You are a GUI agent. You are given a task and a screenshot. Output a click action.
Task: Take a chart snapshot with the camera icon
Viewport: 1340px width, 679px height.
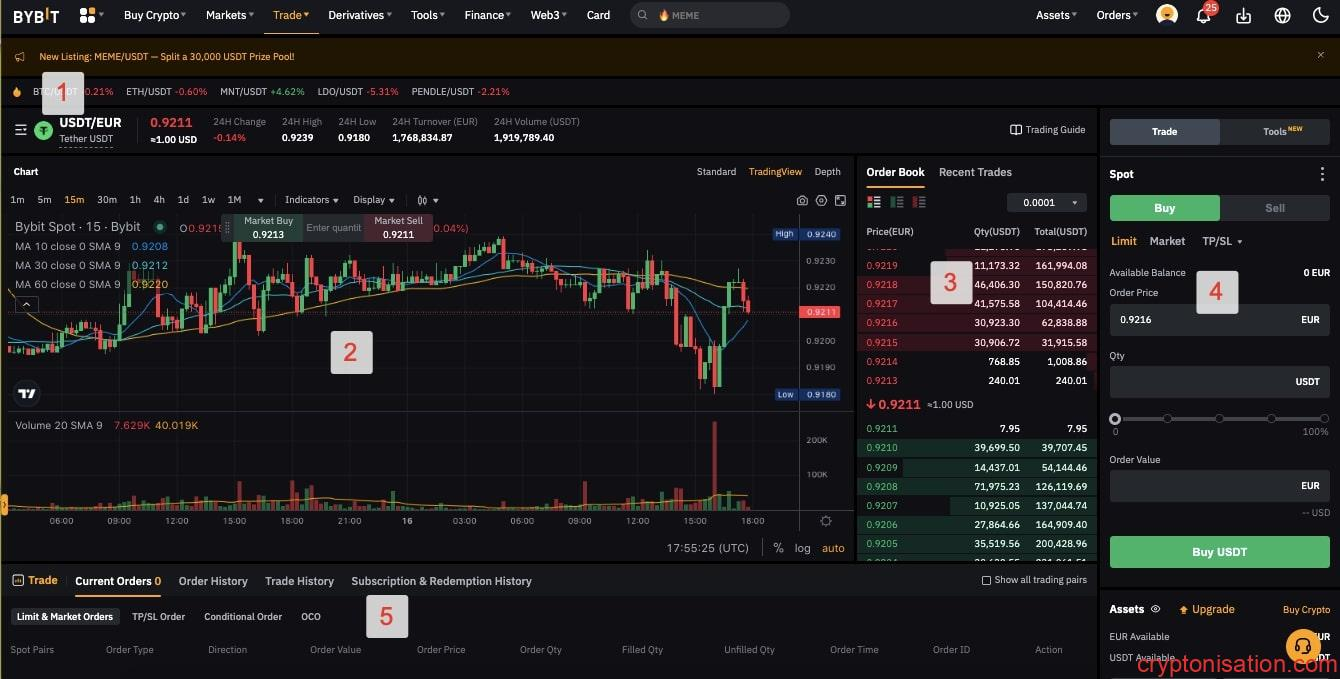coord(802,200)
